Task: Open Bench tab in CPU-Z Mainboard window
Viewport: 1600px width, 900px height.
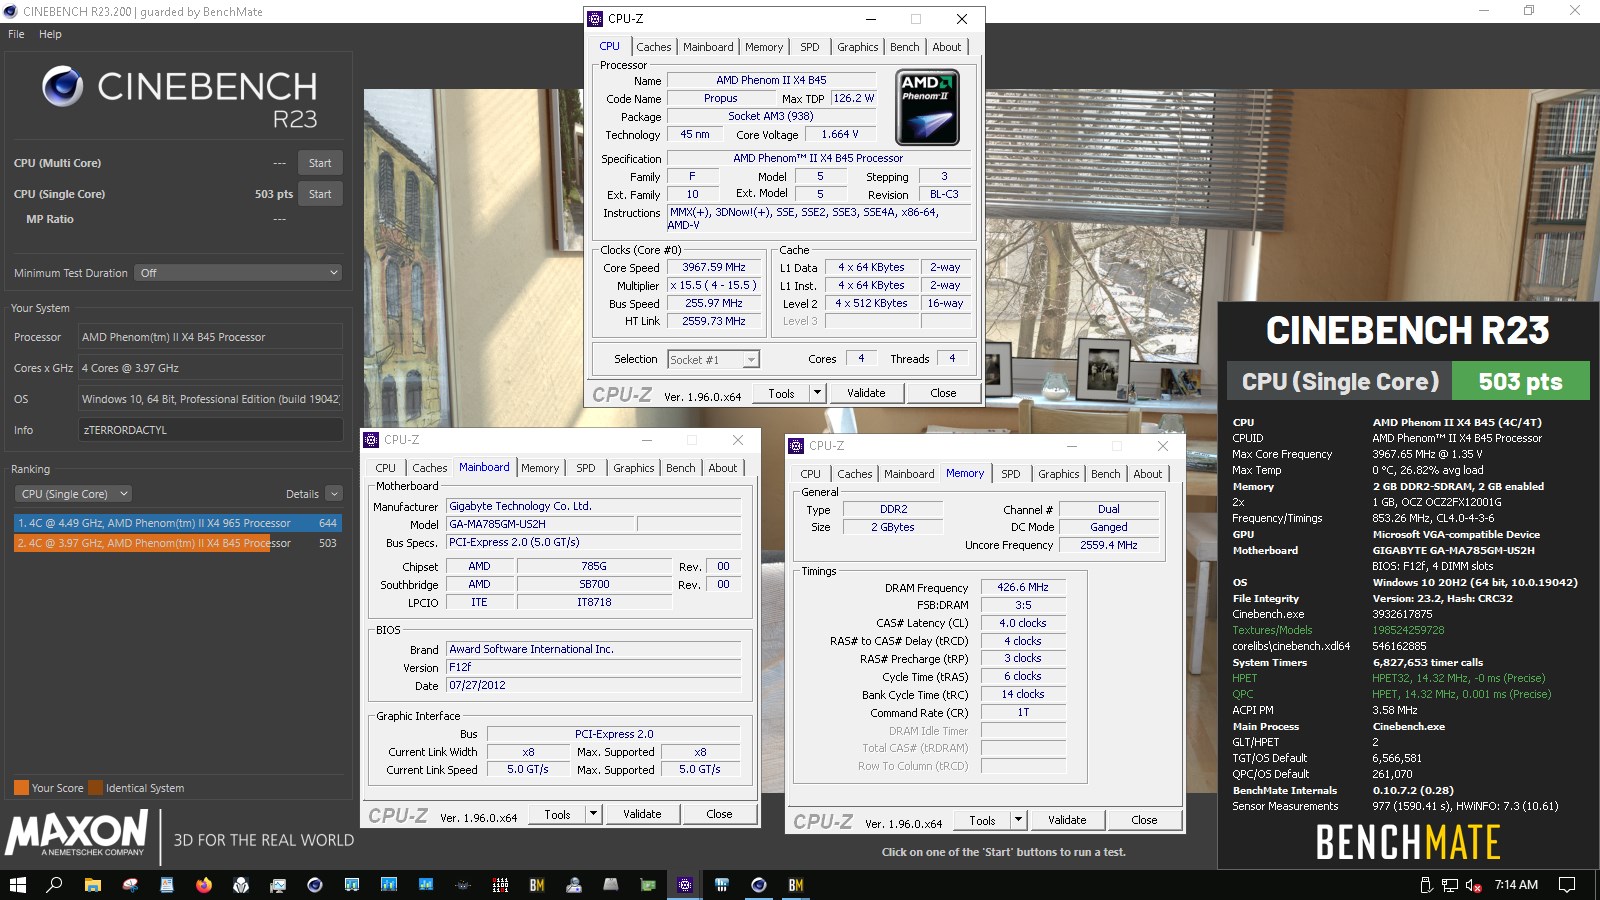Action: tap(681, 468)
